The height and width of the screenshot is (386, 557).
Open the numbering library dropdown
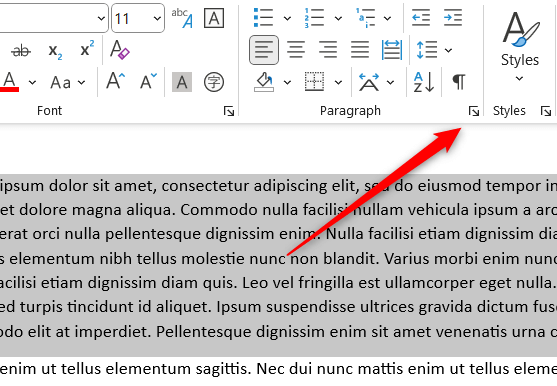pyautogui.click(x=338, y=18)
